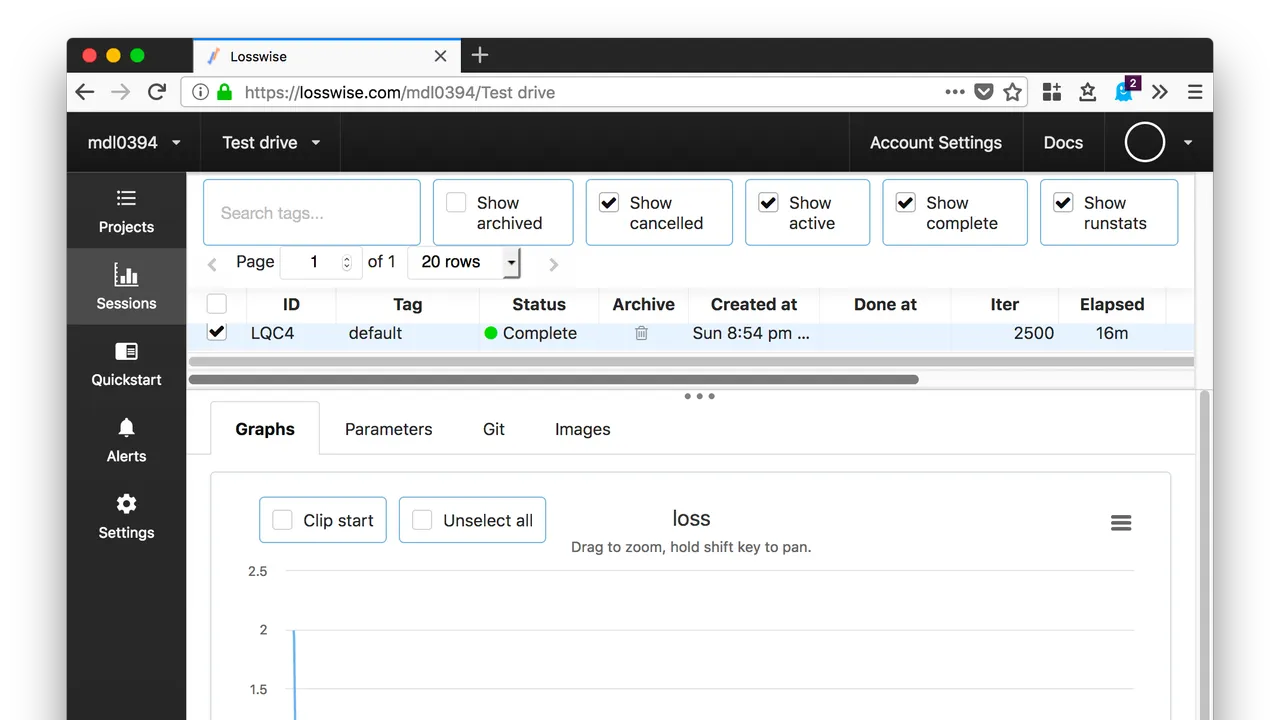This screenshot has height=720, width=1280.
Task: Expand the mdl0394 account dropdown
Action: coord(134,142)
